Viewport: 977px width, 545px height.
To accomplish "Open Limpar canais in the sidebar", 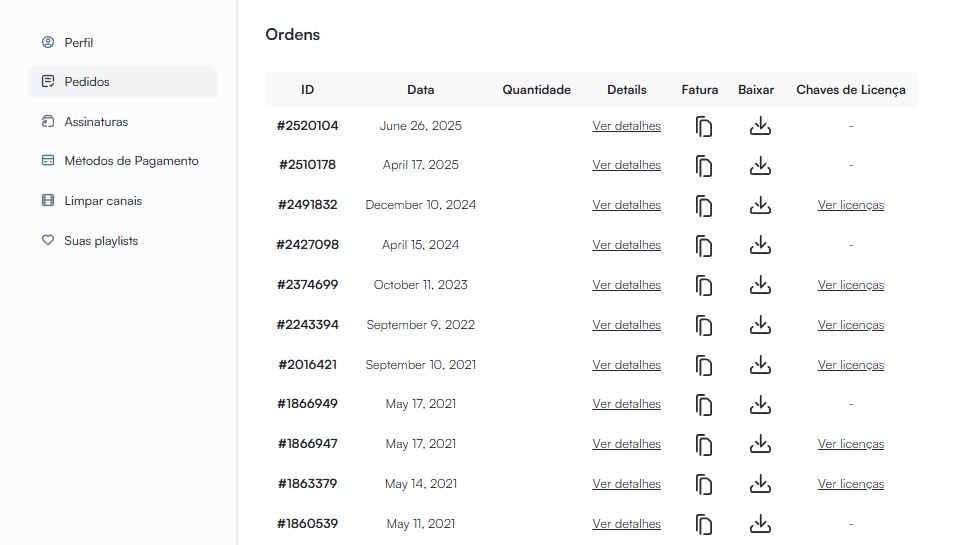I will tap(103, 201).
